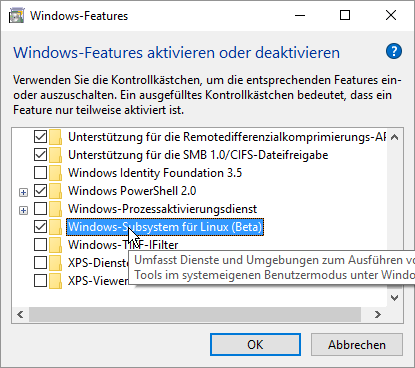This screenshot has width=415, height=368.
Task: Disable SMB 1.0/CIFS-Dateifreigabe checkbox
Action: [x=40, y=155]
